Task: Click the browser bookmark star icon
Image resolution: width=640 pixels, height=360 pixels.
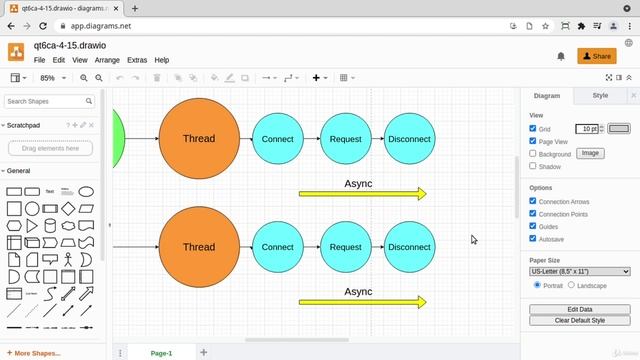Action: click(x=545, y=26)
